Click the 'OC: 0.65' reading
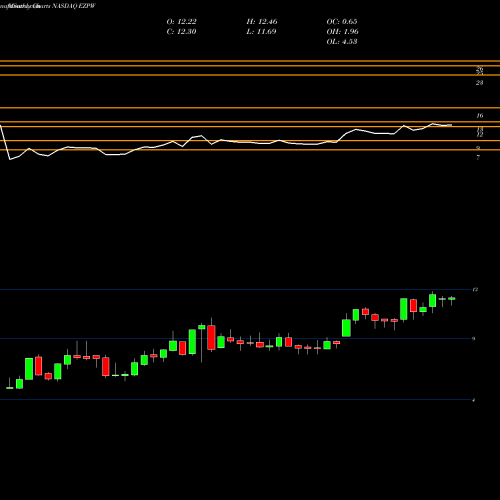500x500 pixels. [342, 22]
